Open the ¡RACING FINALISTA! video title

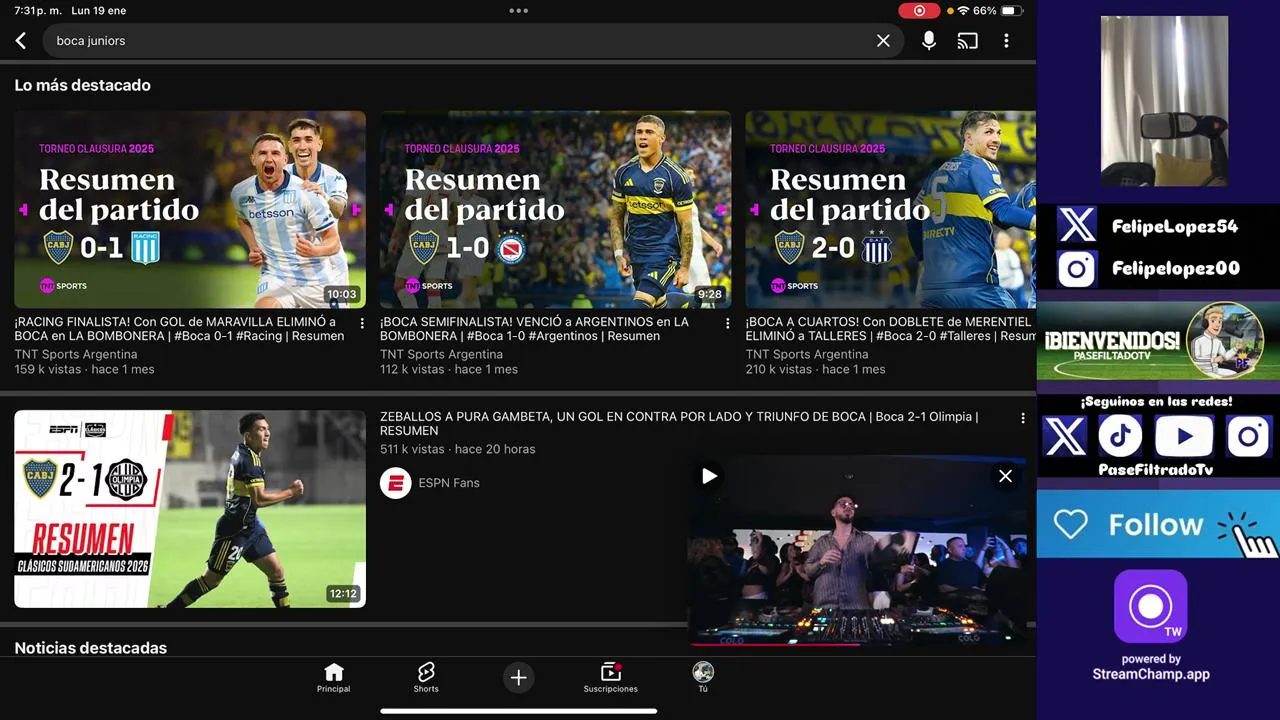(x=179, y=329)
